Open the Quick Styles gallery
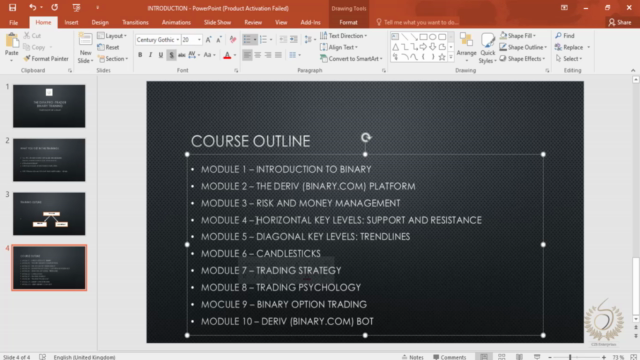Viewport: 640px width, 360px height. tap(487, 48)
